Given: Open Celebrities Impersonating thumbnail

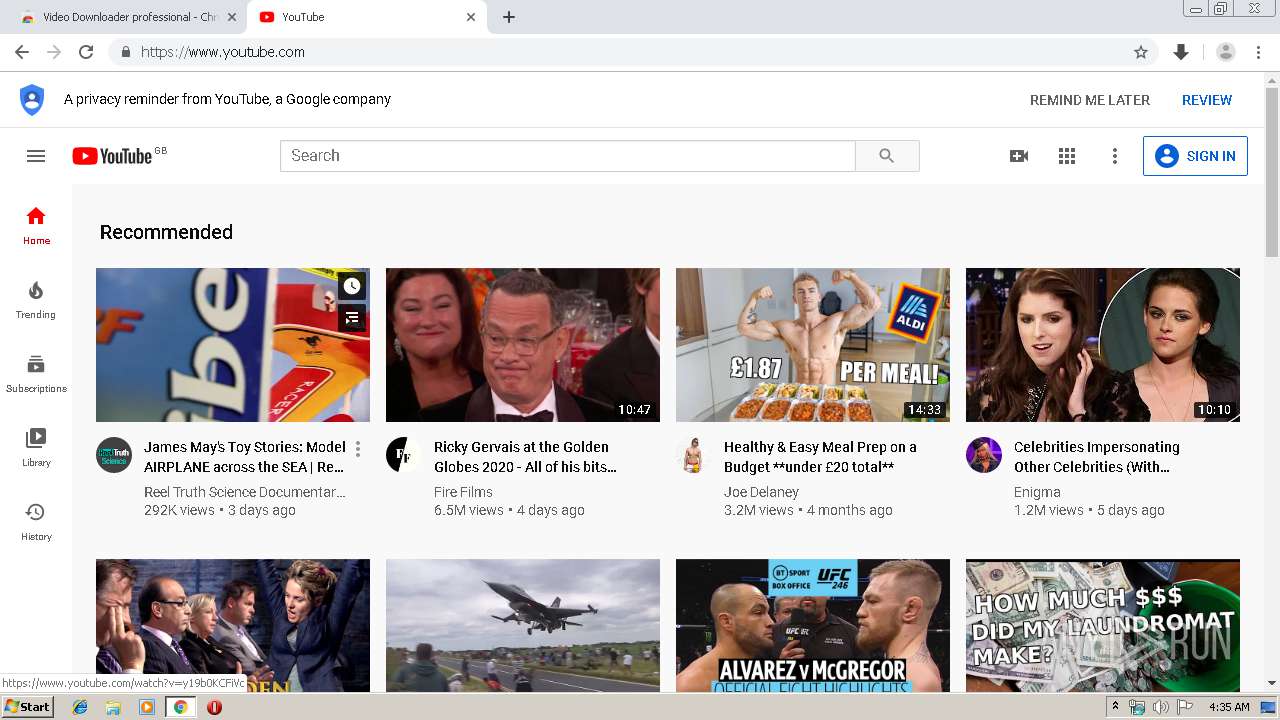Looking at the screenshot, I should pos(1103,345).
